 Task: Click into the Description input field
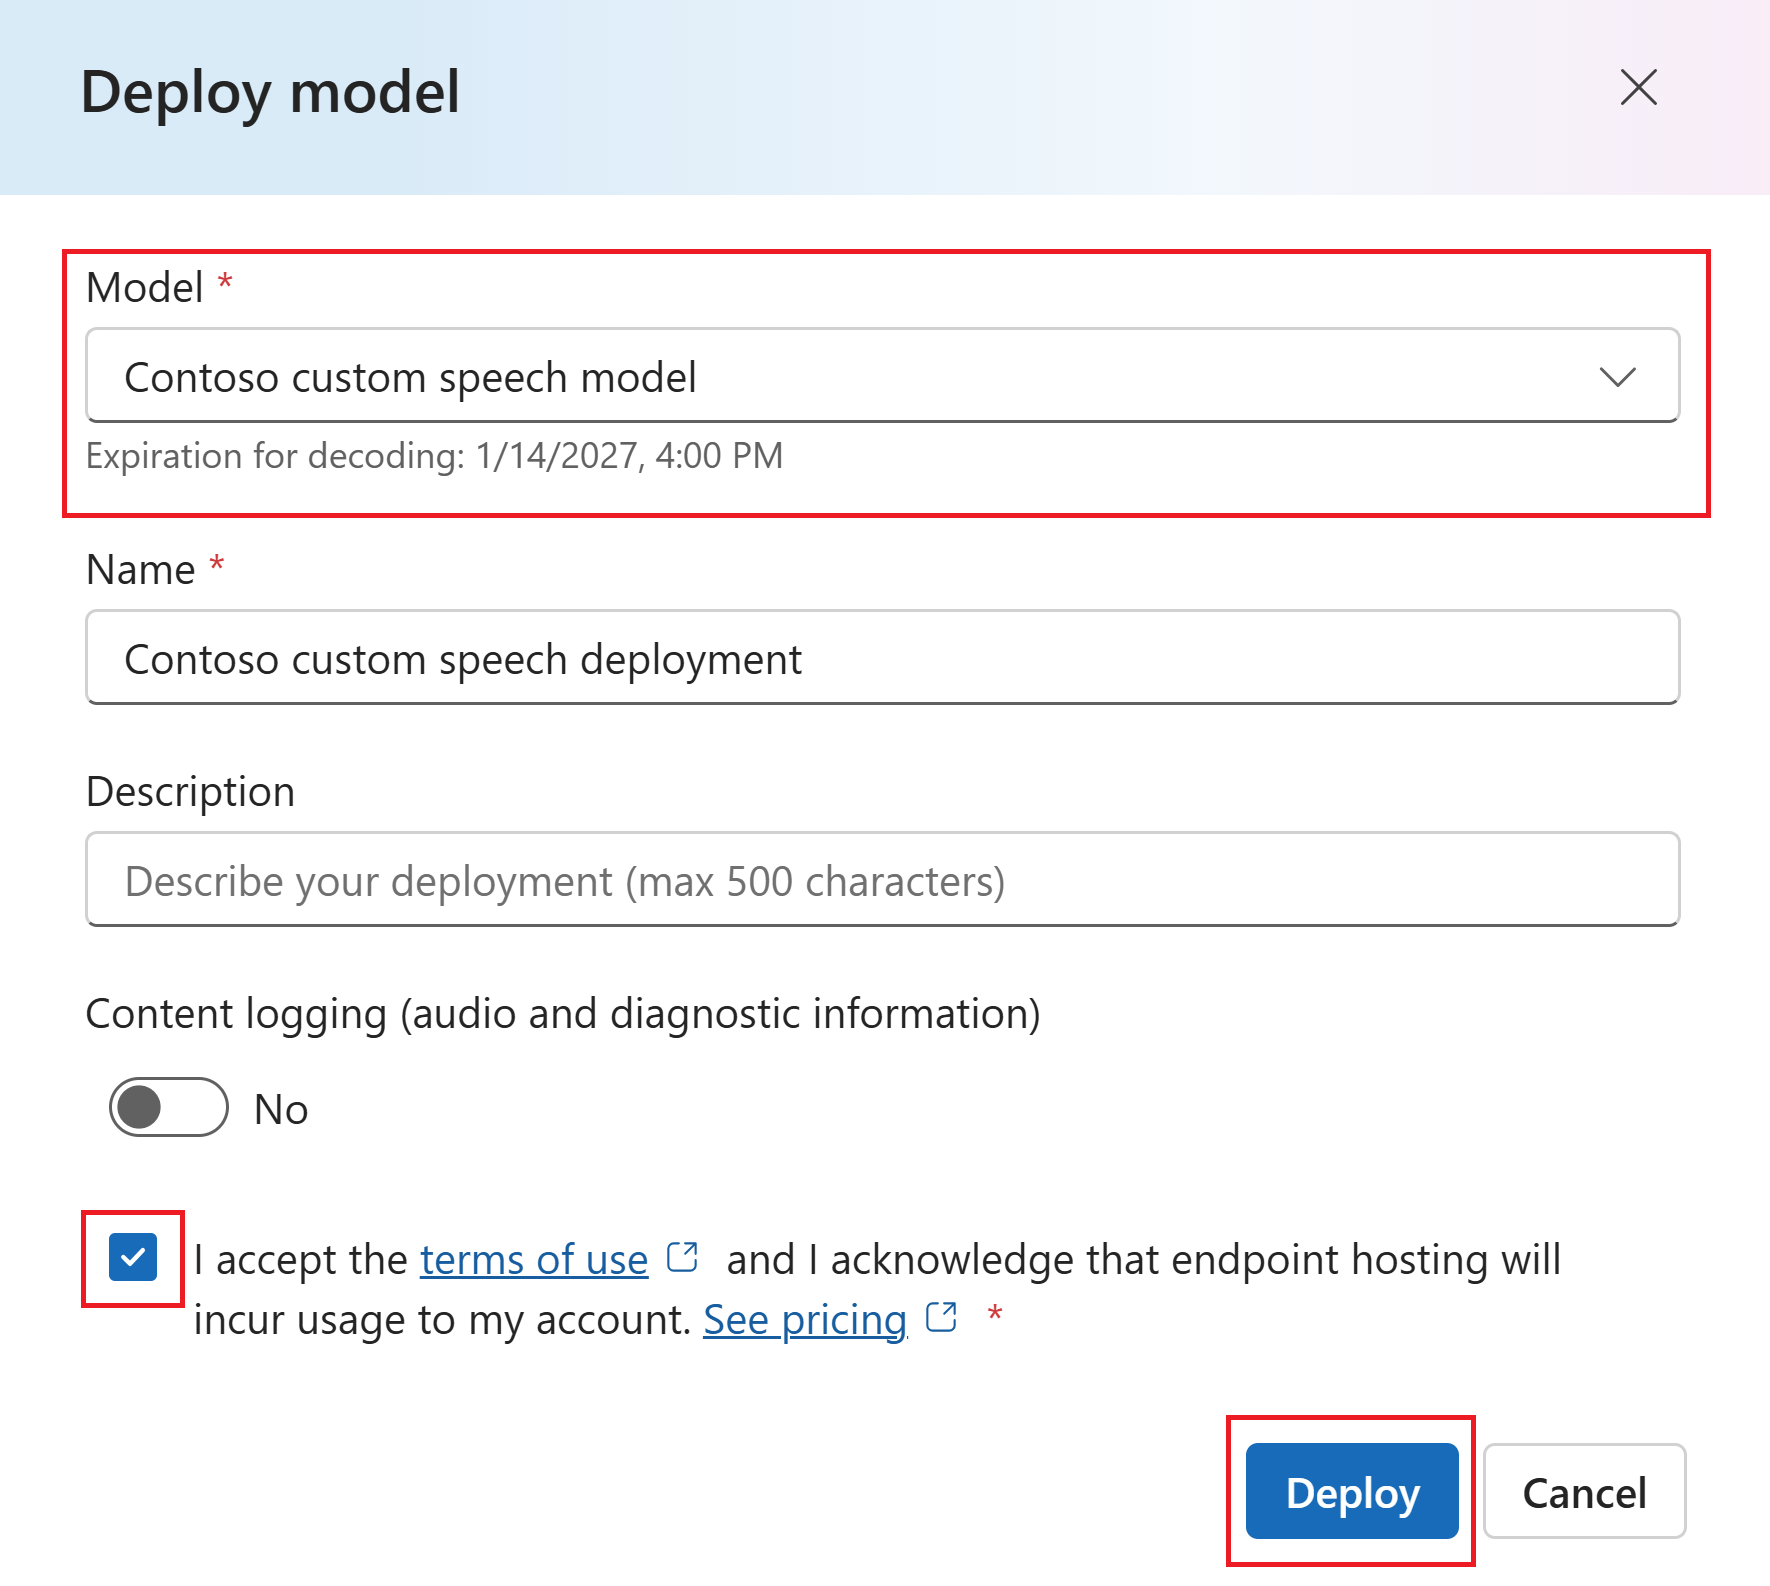tap(882, 880)
